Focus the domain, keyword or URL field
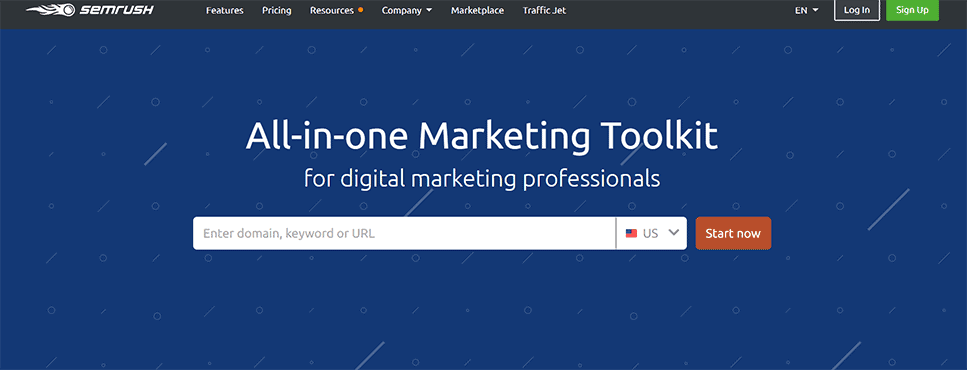967x370 pixels. coord(405,233)
